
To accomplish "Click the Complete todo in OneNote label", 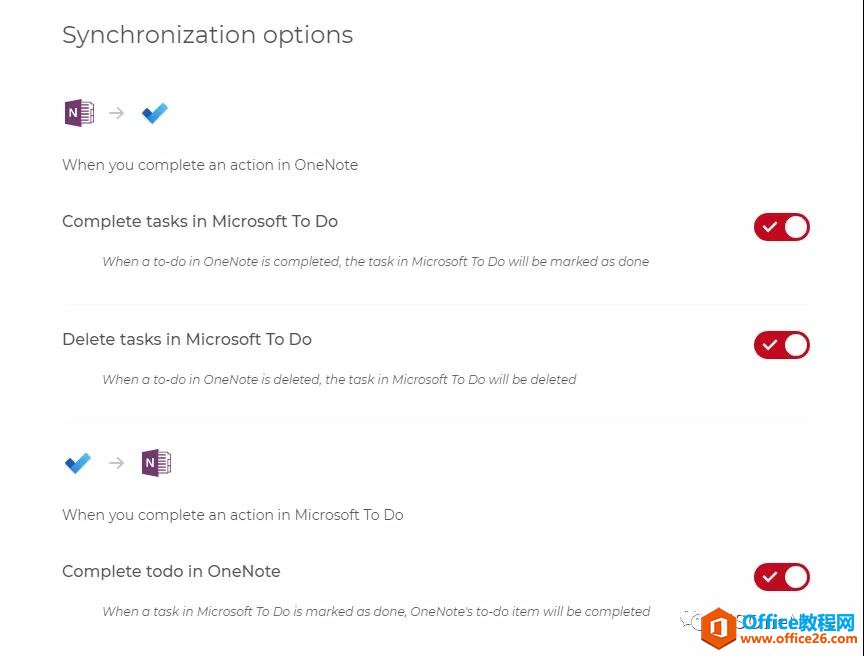I will click(171, 571).
